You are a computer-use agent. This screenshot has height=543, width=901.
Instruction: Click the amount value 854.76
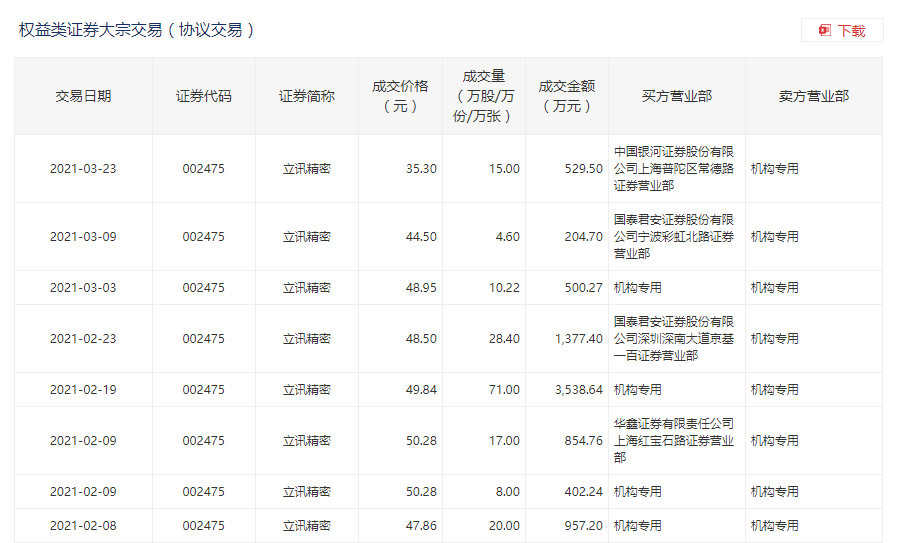tap(584, 441)
